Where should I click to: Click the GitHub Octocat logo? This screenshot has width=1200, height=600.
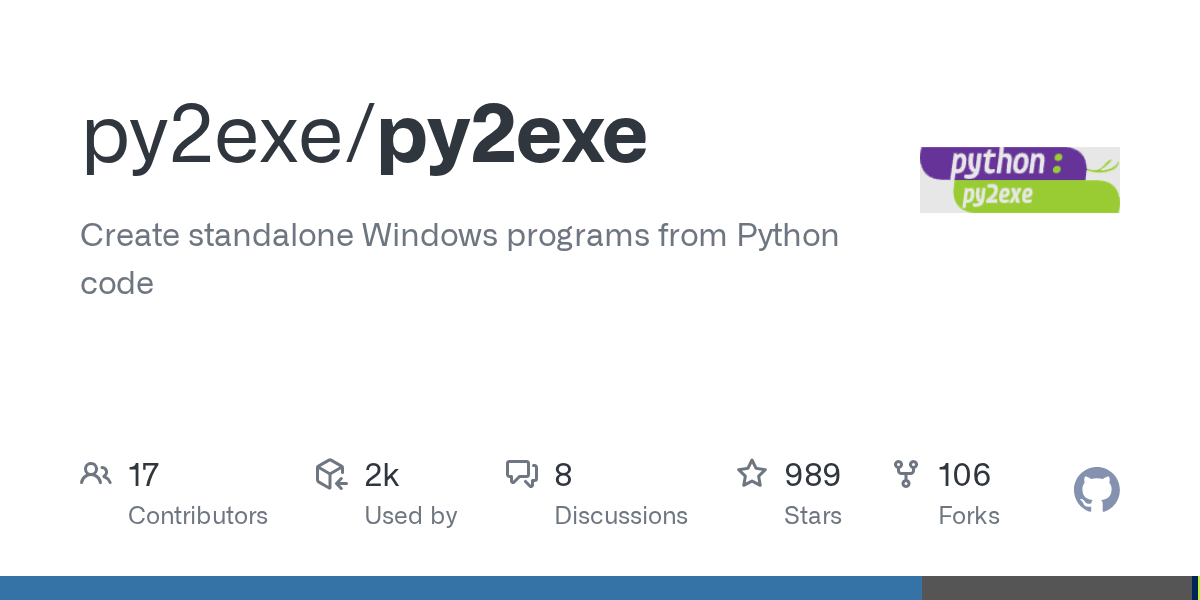[1096, 490]
